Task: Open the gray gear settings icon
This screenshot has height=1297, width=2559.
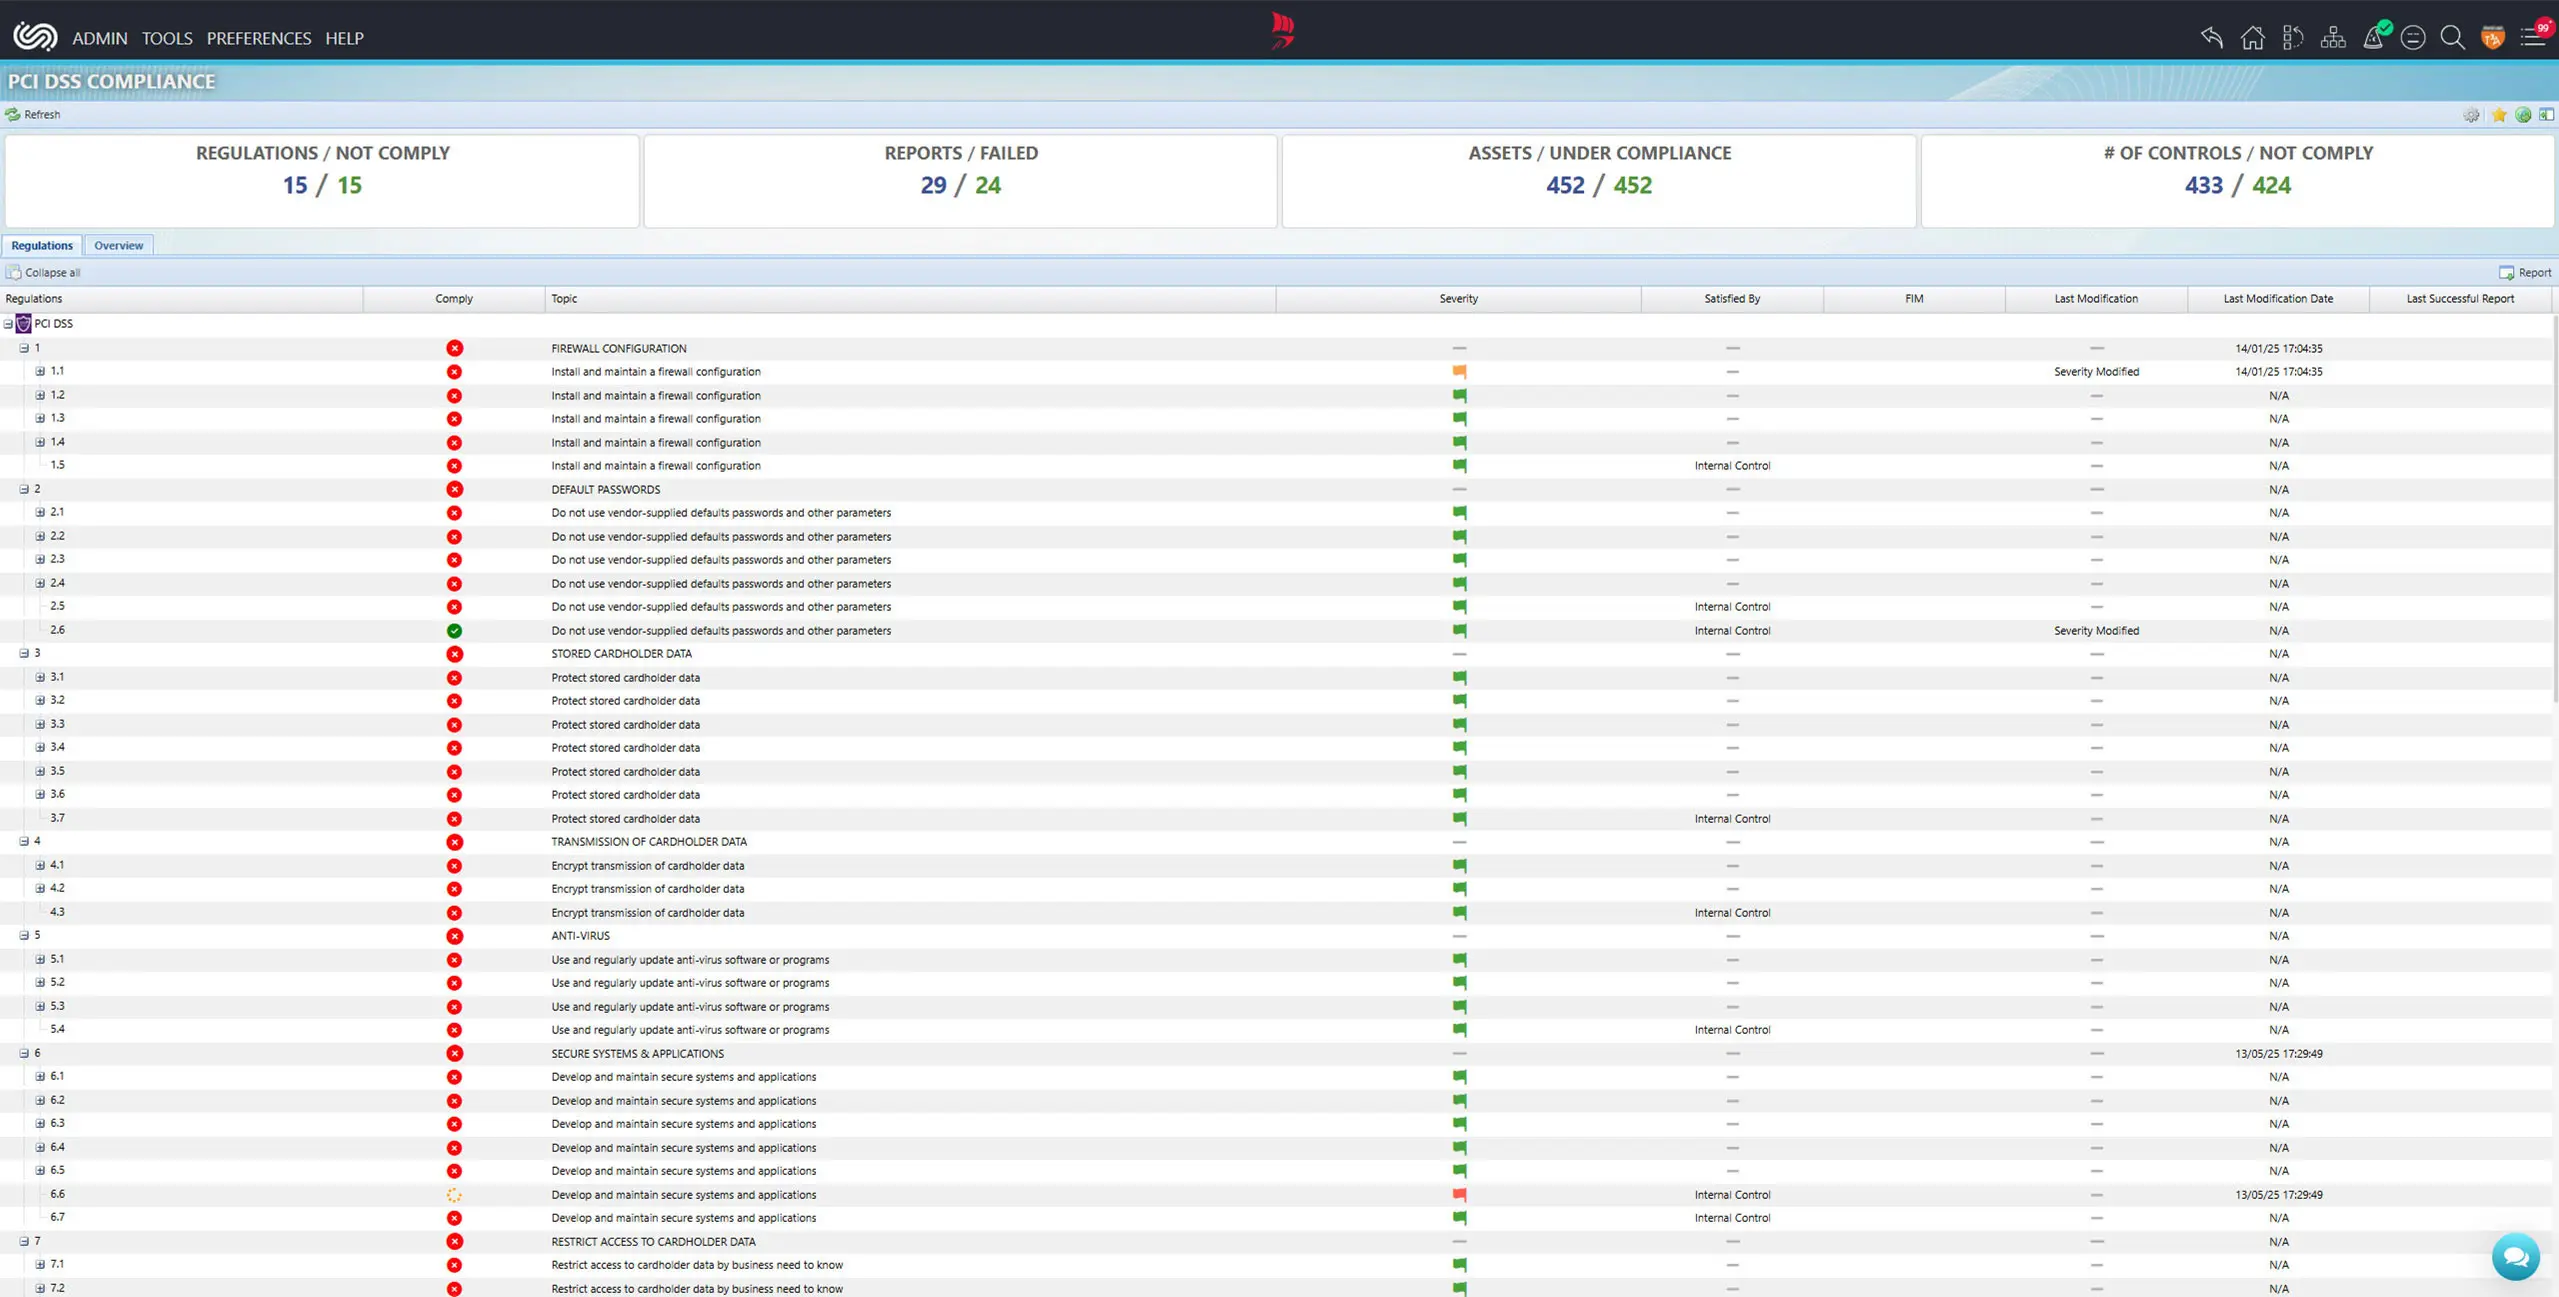Action: [x=2471, y=115]
